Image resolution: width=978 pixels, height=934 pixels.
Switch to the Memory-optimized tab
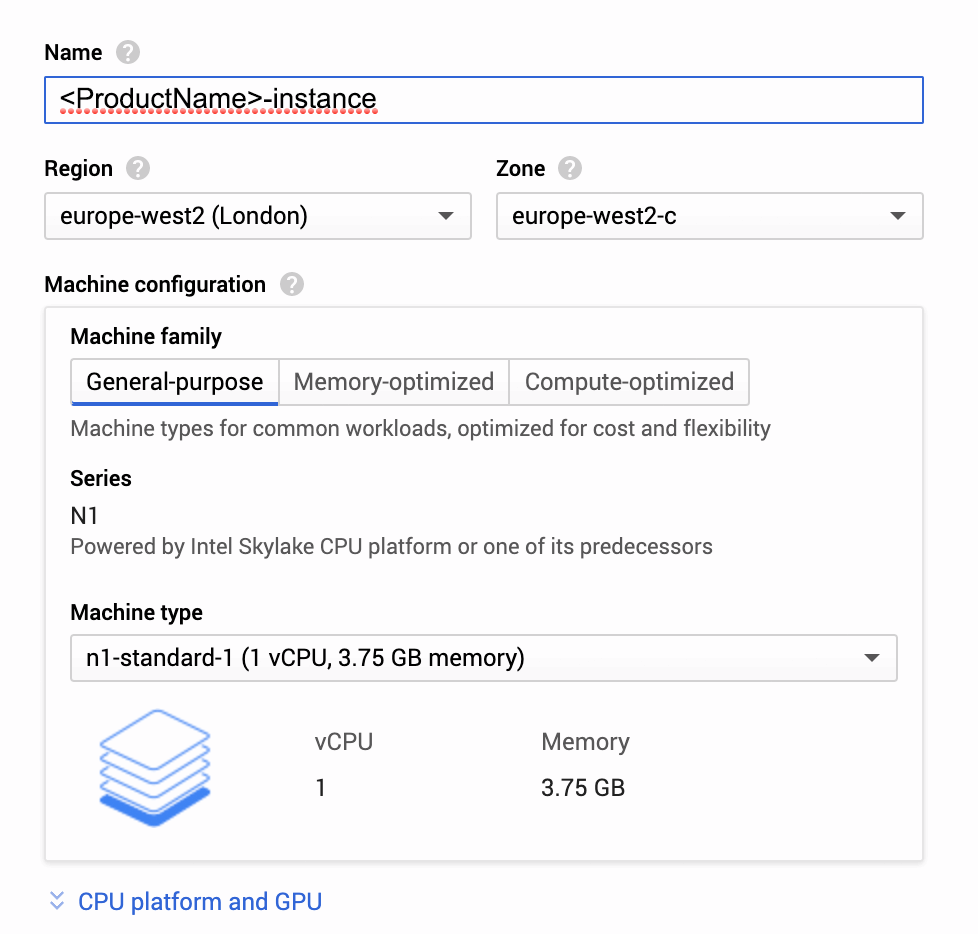pyautogui.click(x=394, y=382)
